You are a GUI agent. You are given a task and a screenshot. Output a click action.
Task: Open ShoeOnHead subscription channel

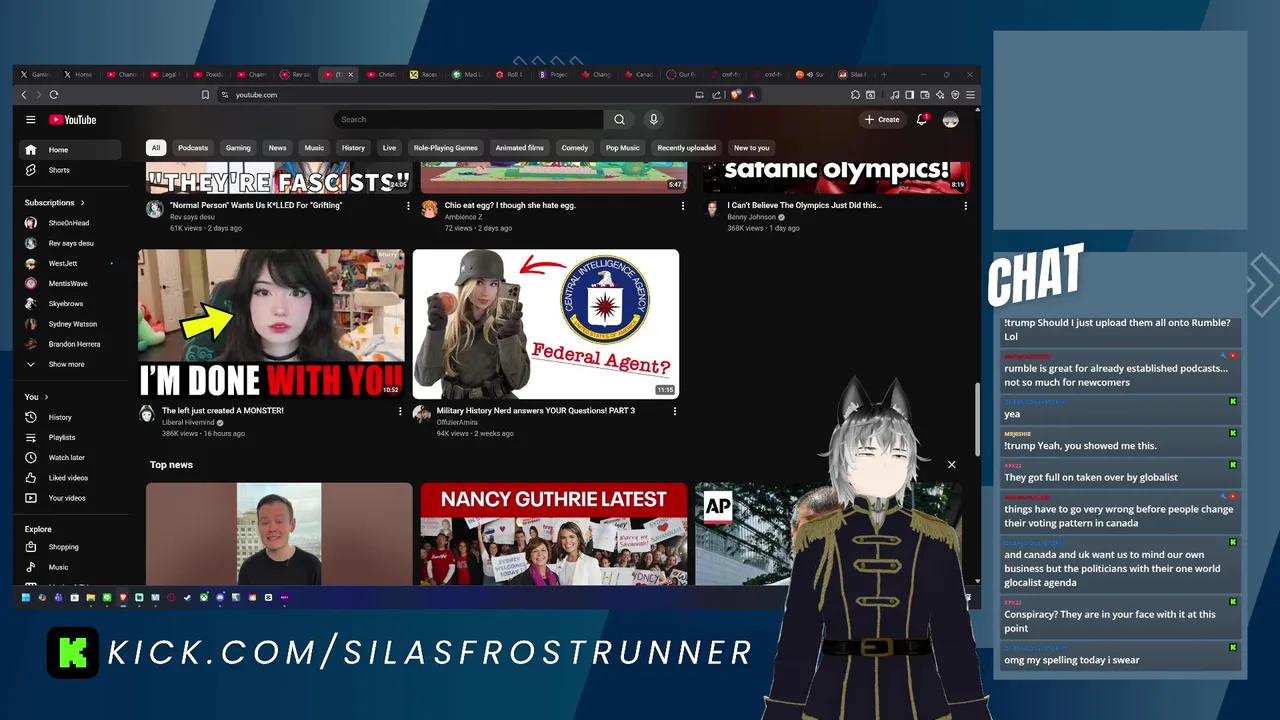click(x=69, y=223)
